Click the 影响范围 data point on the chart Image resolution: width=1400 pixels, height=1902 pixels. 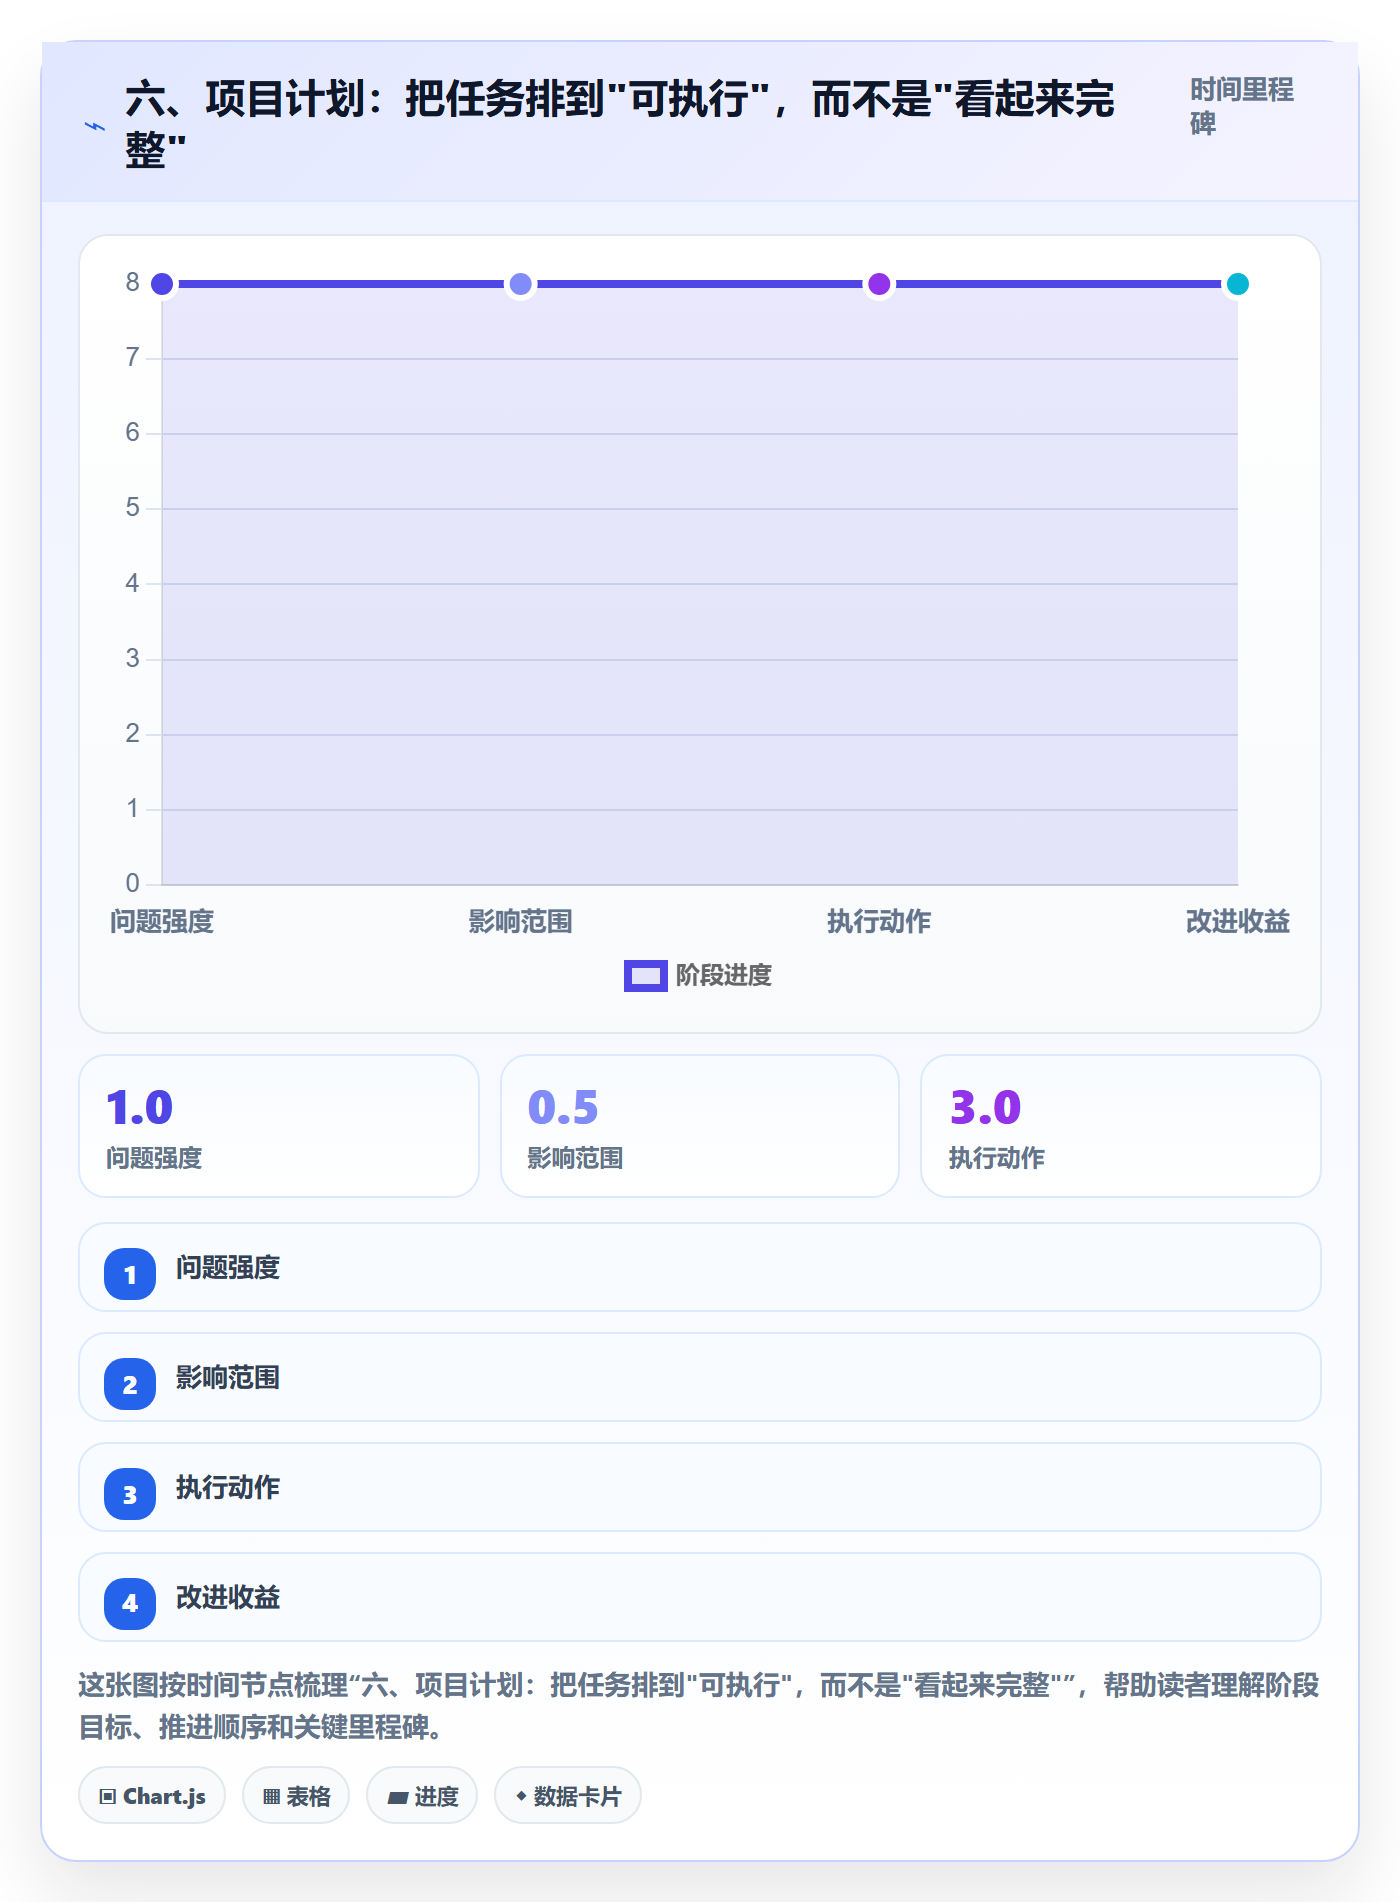(x=520, y=284)
